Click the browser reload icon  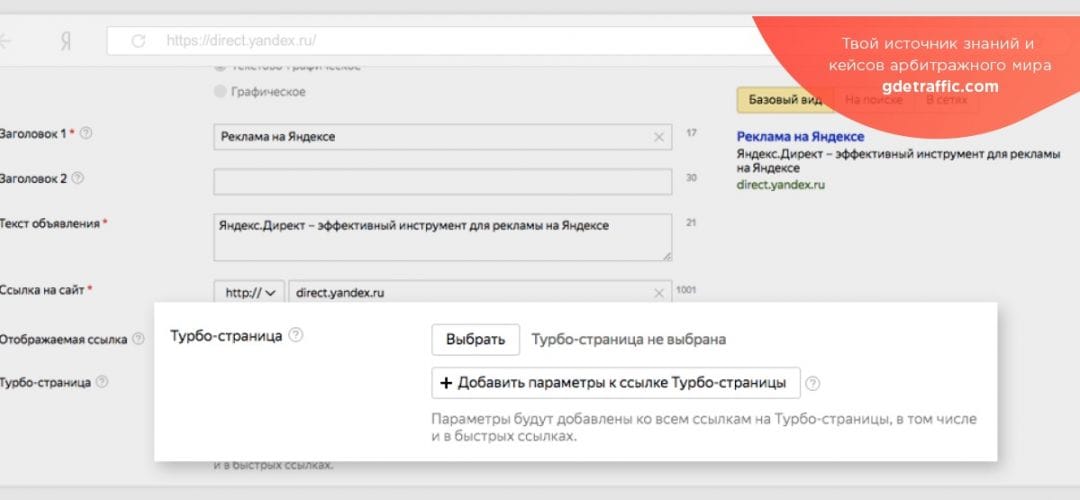[x=138, y=41]
